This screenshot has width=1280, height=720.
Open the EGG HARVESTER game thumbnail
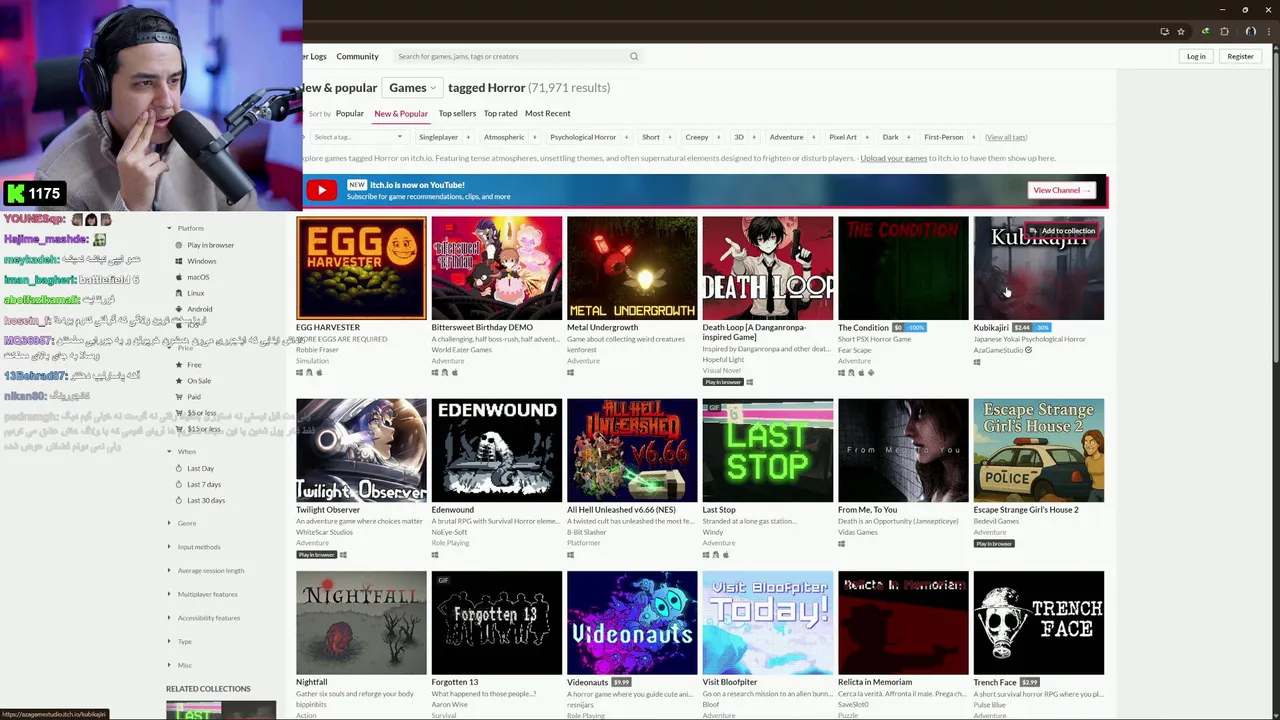pyautogui.click(x=361, y=268)
